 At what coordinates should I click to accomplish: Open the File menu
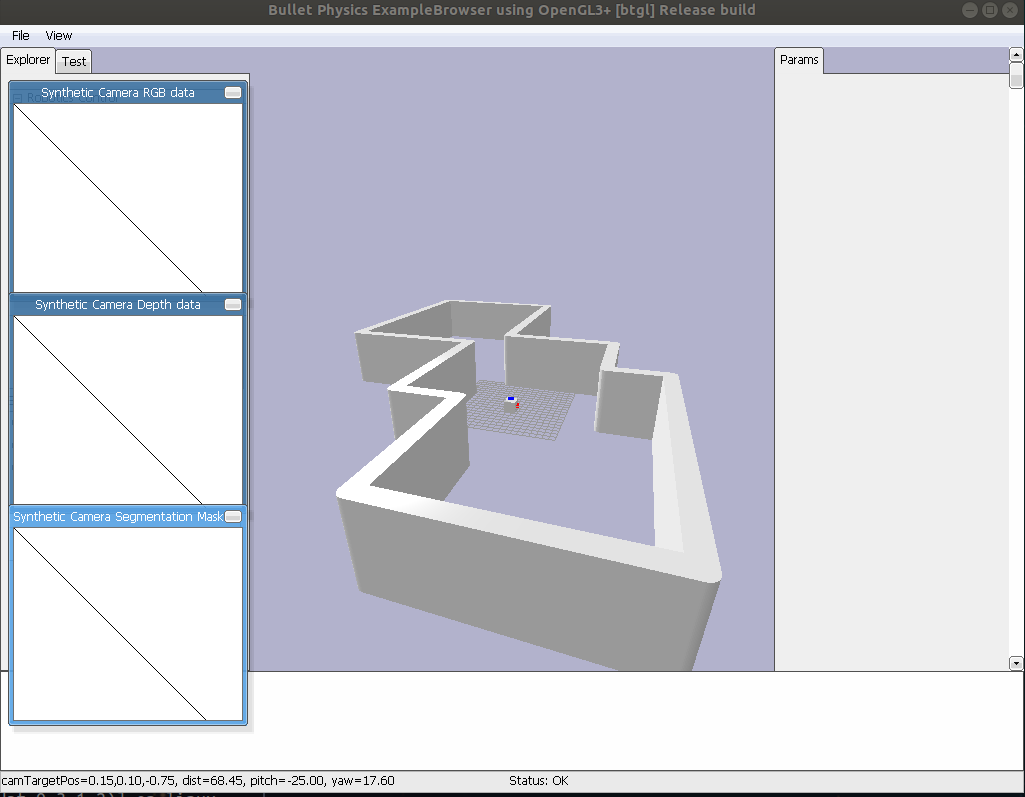(x=19, y=35)
